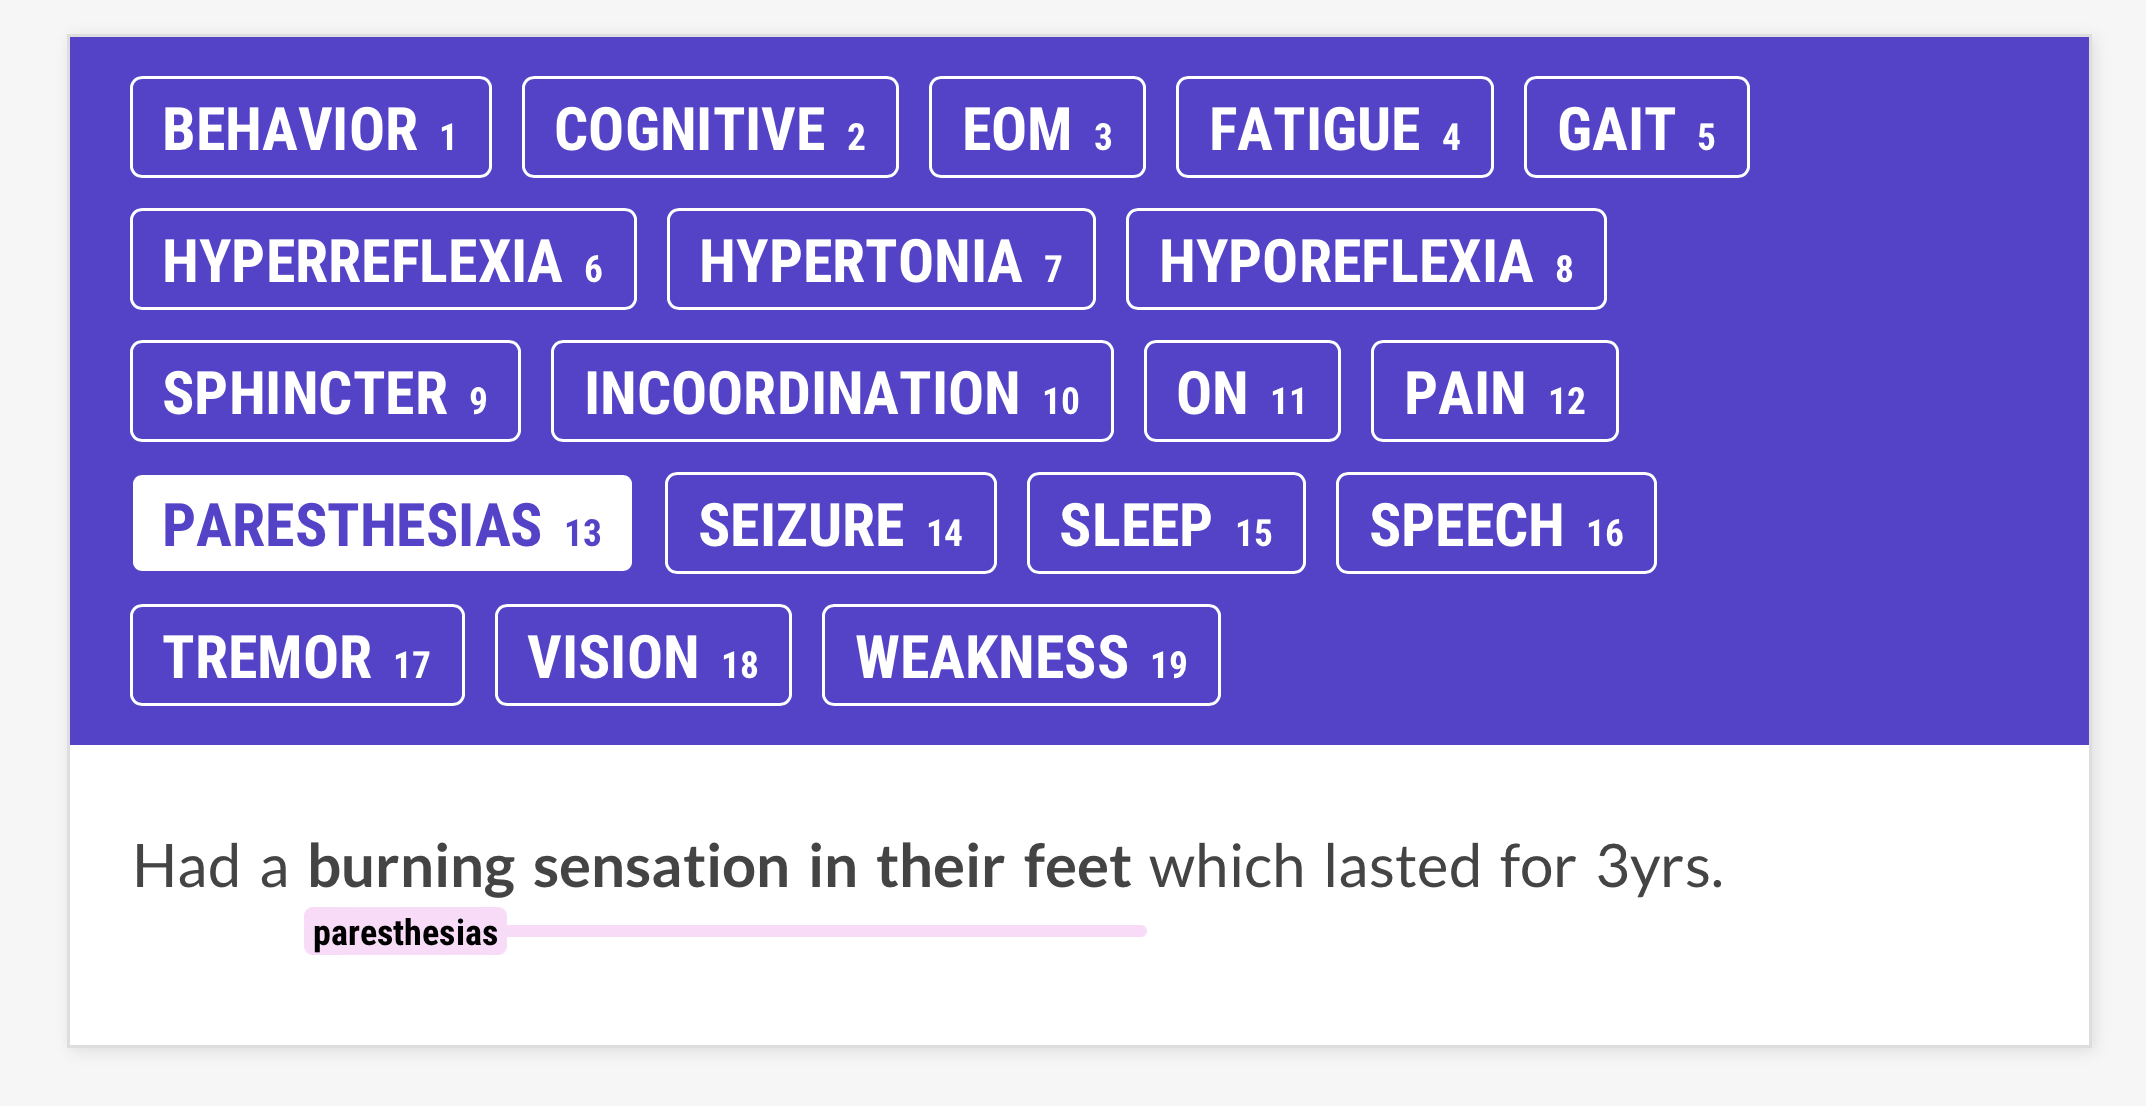Click the GAIT label button
Screen dimensions: 2146x1106
1636,128
